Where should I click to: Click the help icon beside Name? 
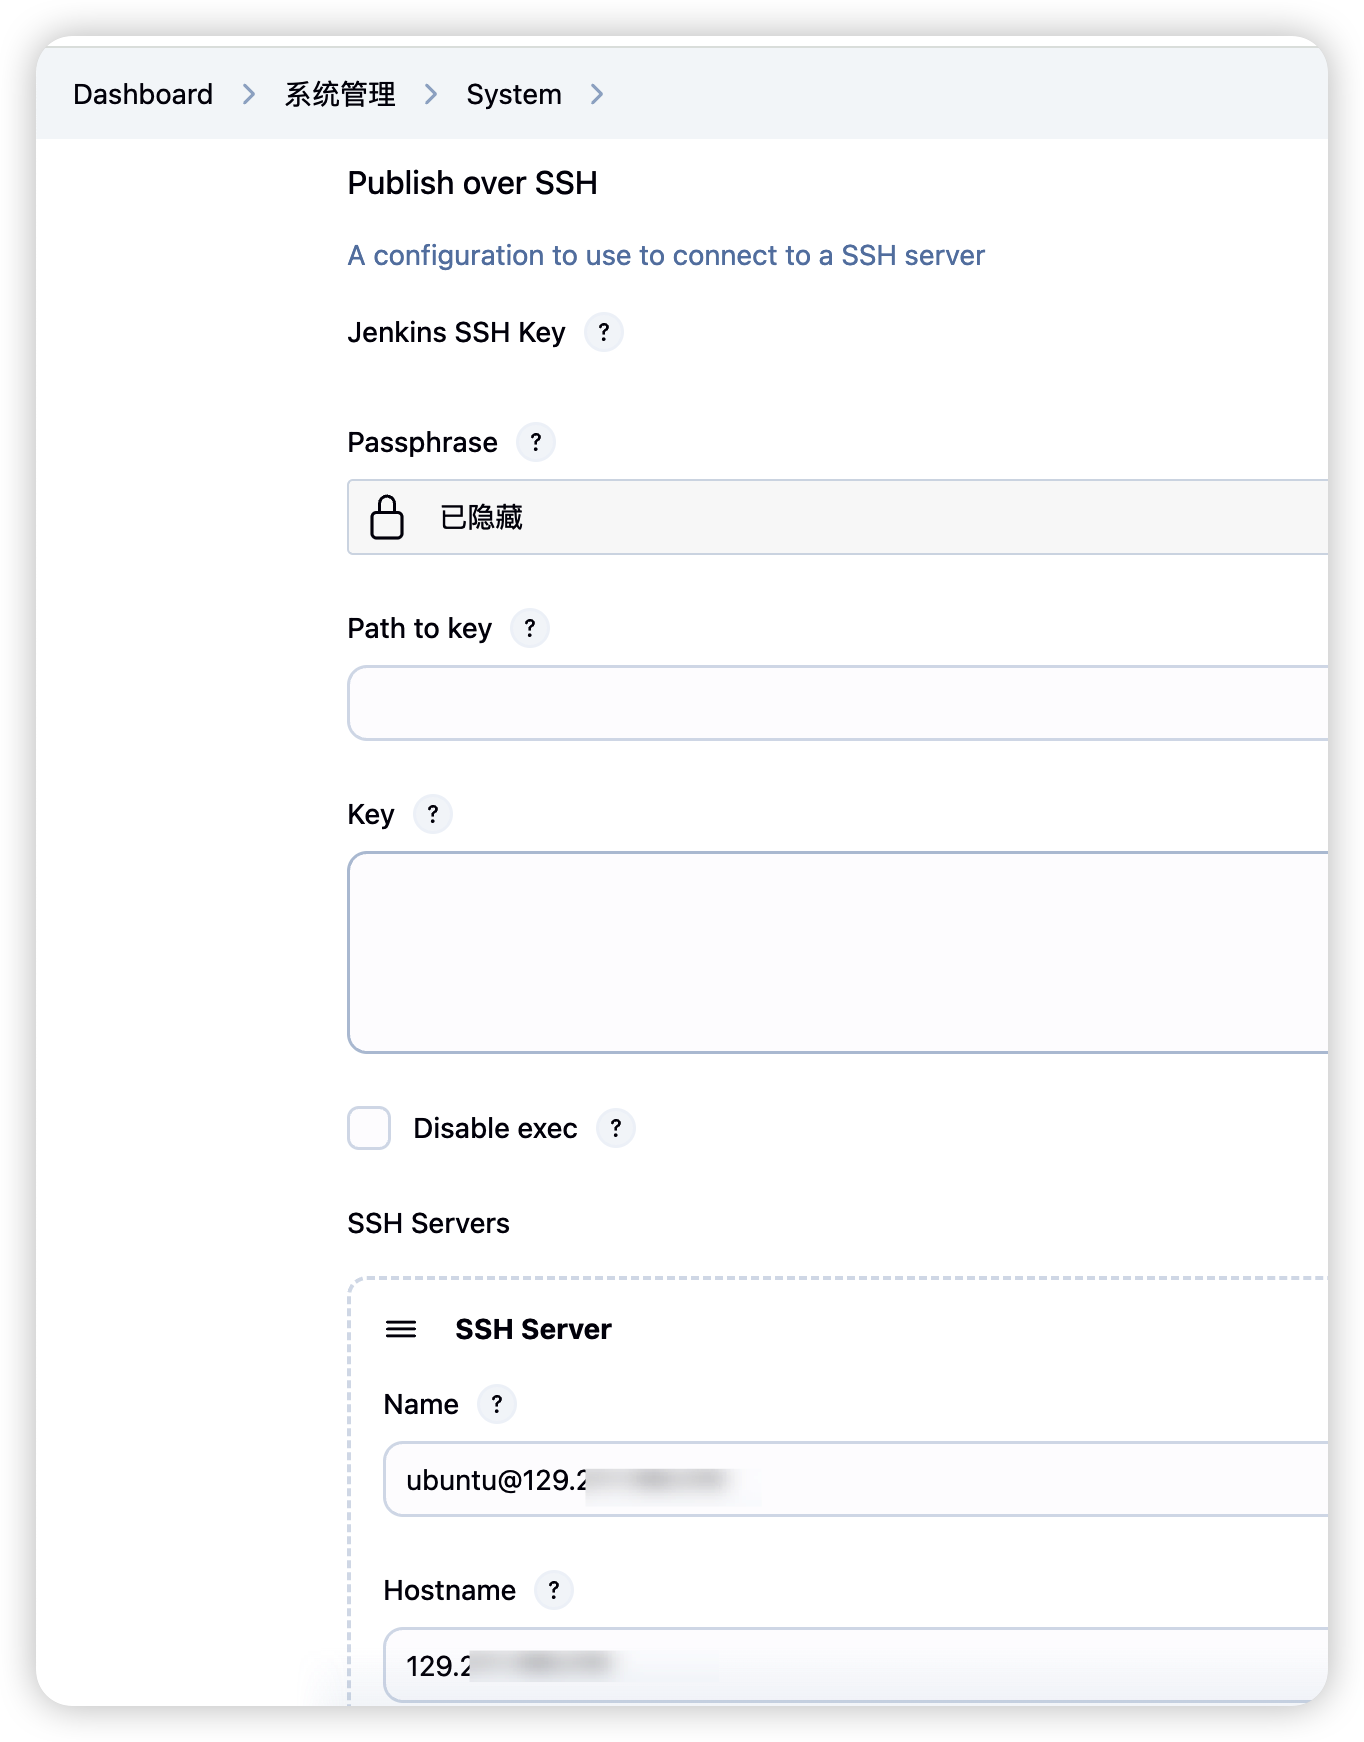(496, 1404)
